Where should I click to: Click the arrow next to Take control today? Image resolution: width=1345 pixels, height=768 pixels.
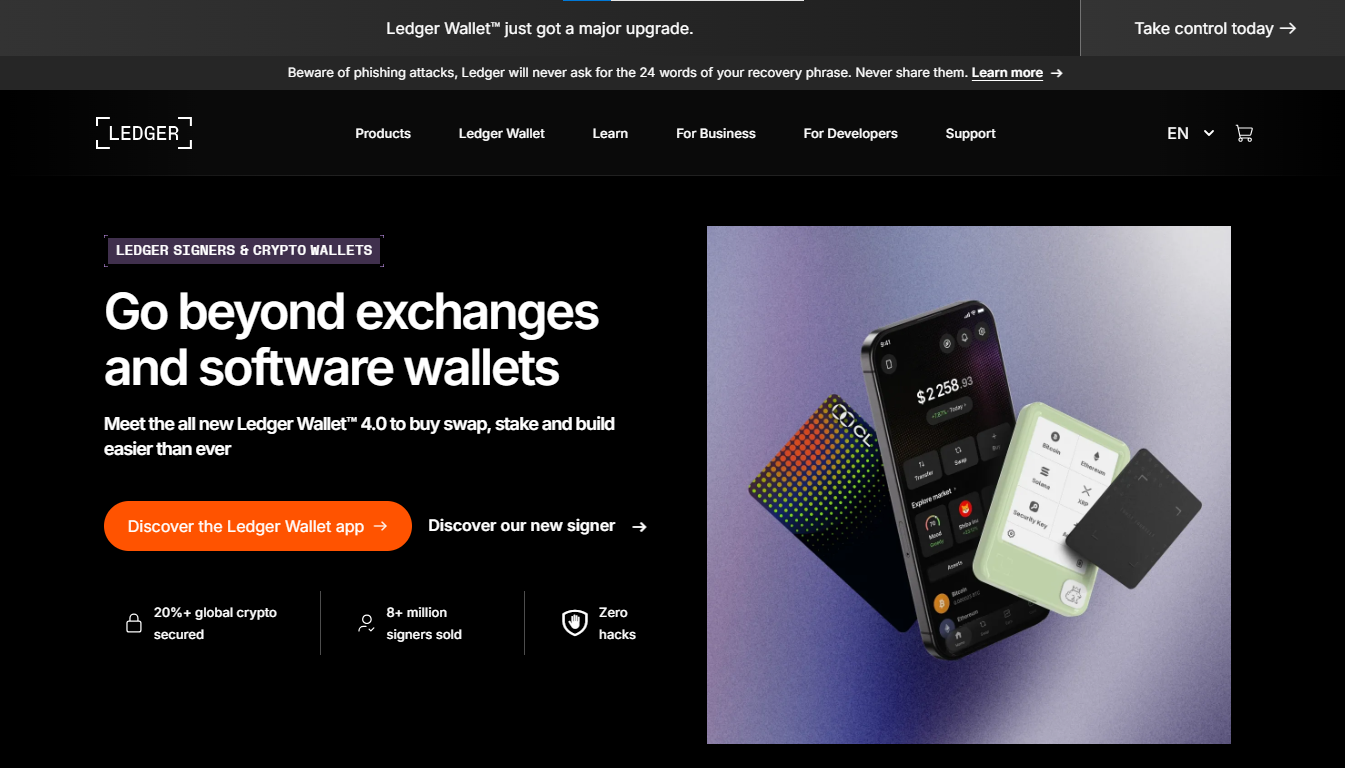[x=1288, y=28]
